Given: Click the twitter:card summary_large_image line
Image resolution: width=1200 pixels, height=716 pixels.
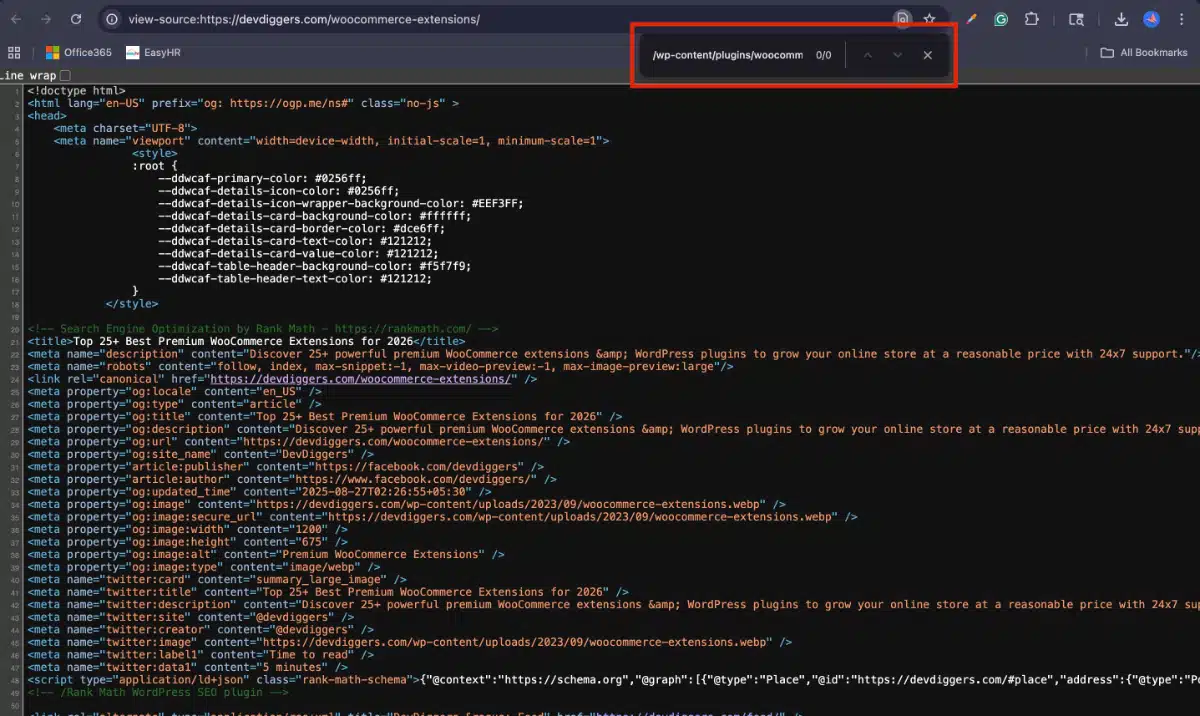Looking at the screenshot, I should pos(216,579).
